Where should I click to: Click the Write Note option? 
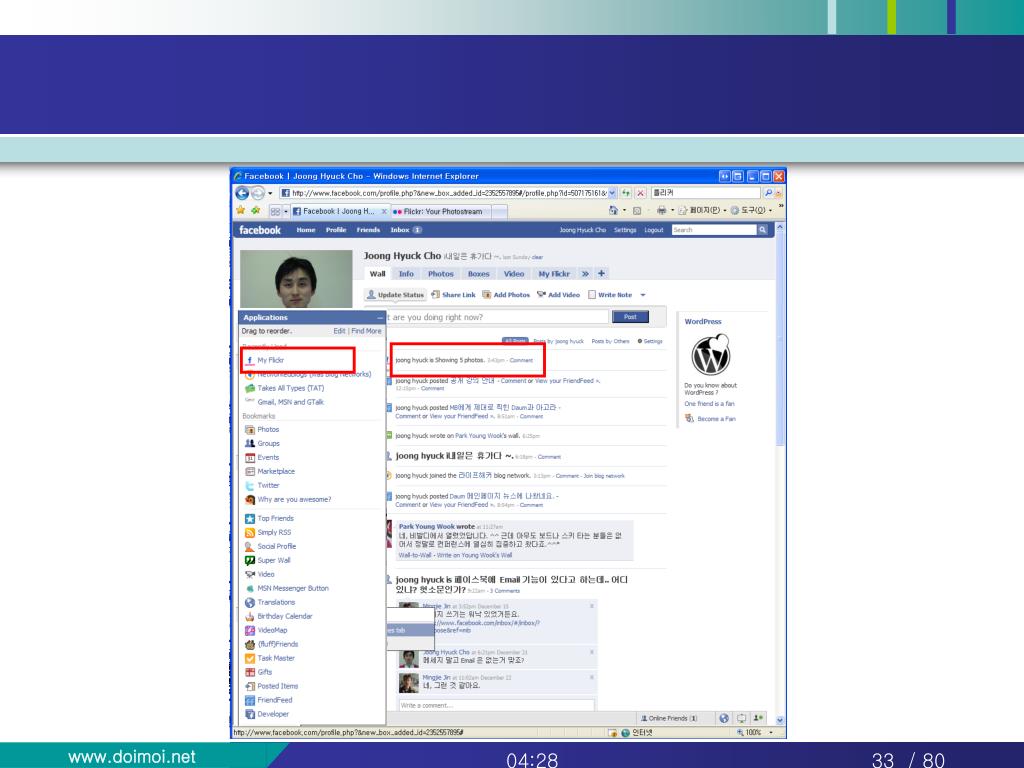[610, 295]
